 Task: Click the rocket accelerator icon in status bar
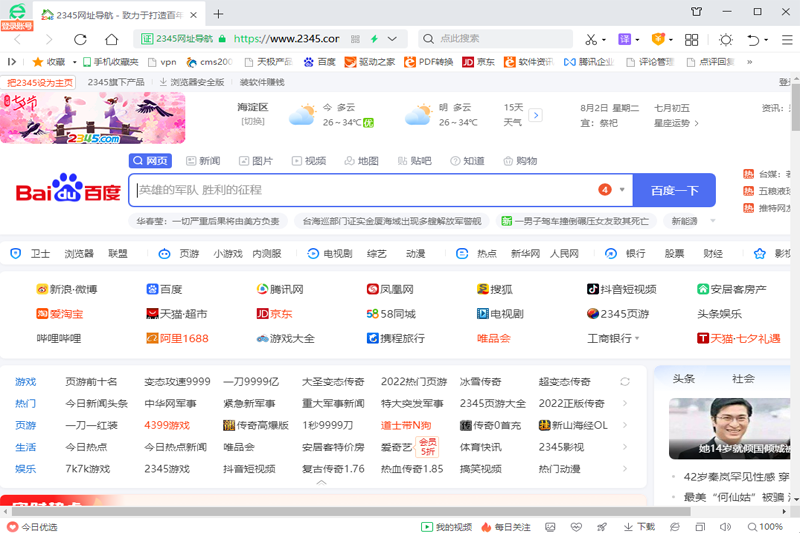click(602, 527)
